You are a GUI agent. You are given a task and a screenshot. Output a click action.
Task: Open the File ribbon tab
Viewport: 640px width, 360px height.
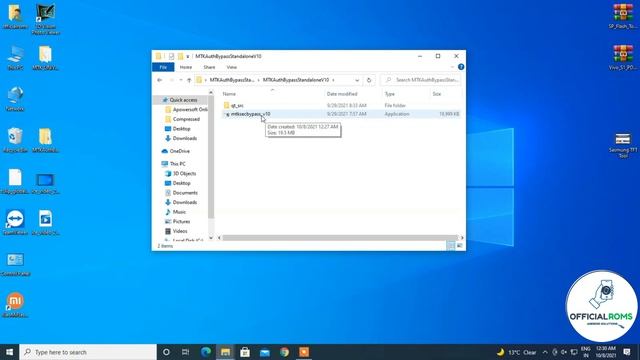(163, 67)
